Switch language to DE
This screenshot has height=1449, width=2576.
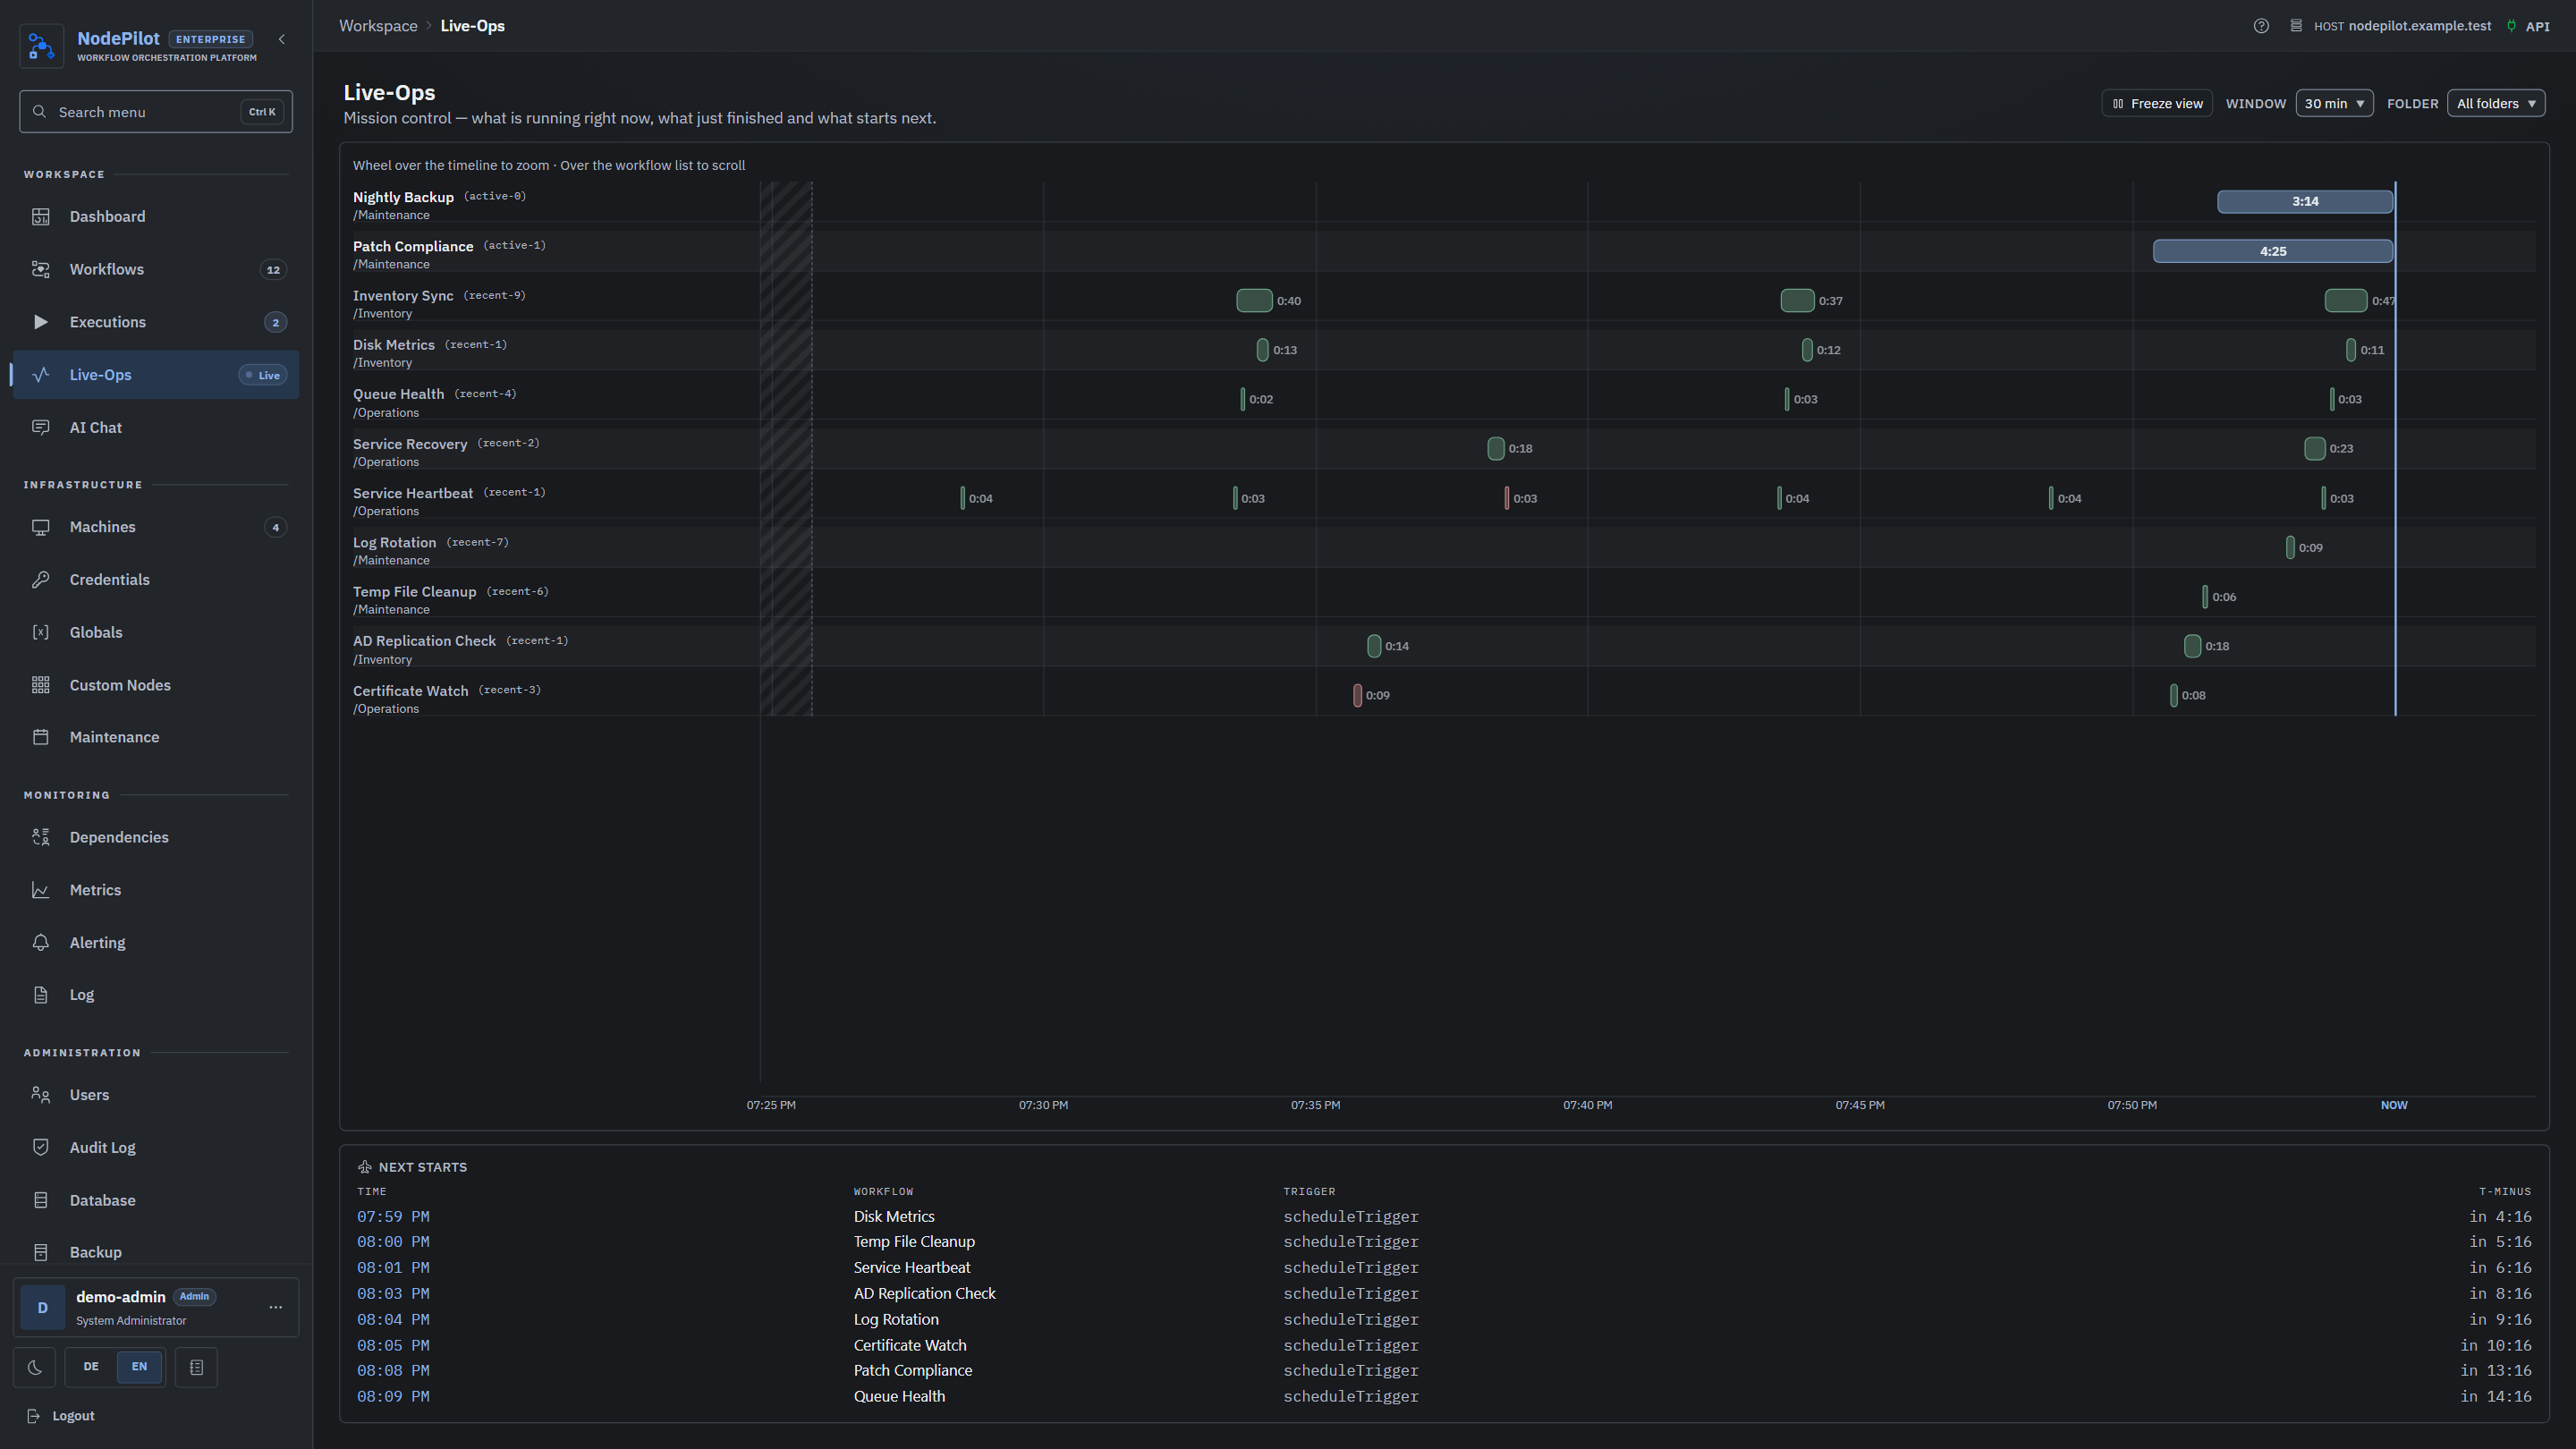pyautogui.click(x=91, y=1367)
